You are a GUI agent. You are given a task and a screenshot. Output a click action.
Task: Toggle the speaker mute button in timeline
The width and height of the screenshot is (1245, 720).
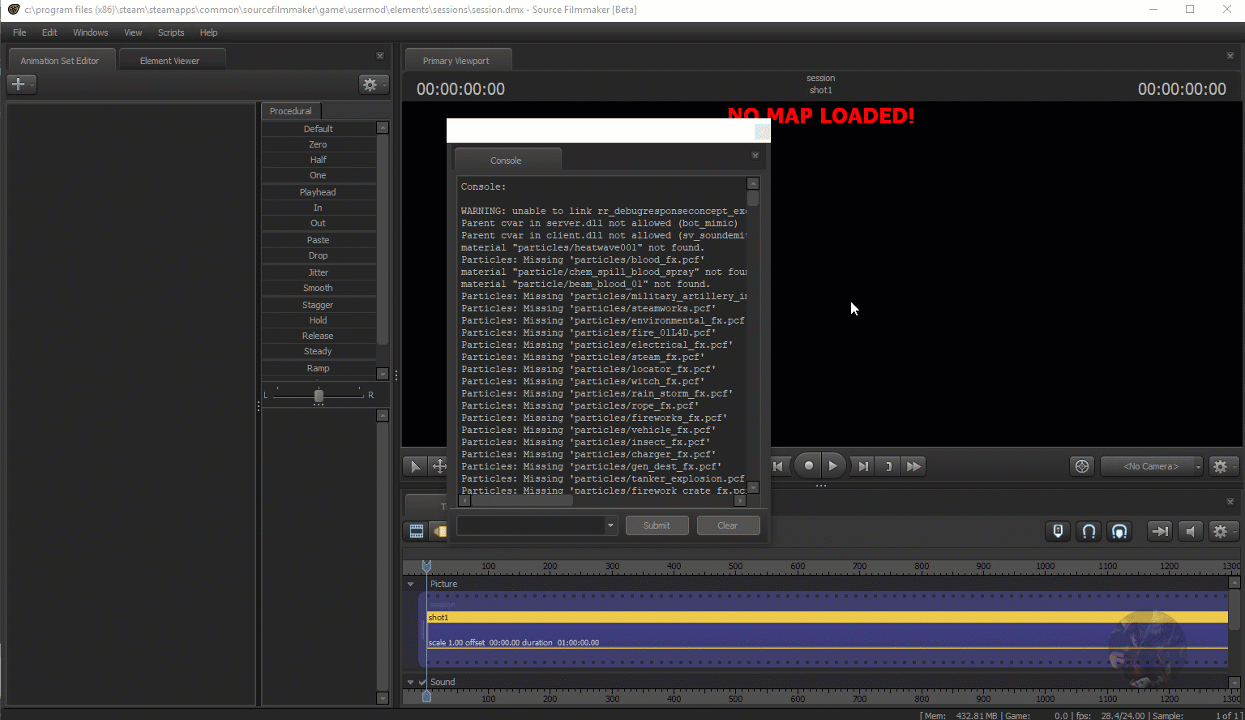(x=1190, y=531)
